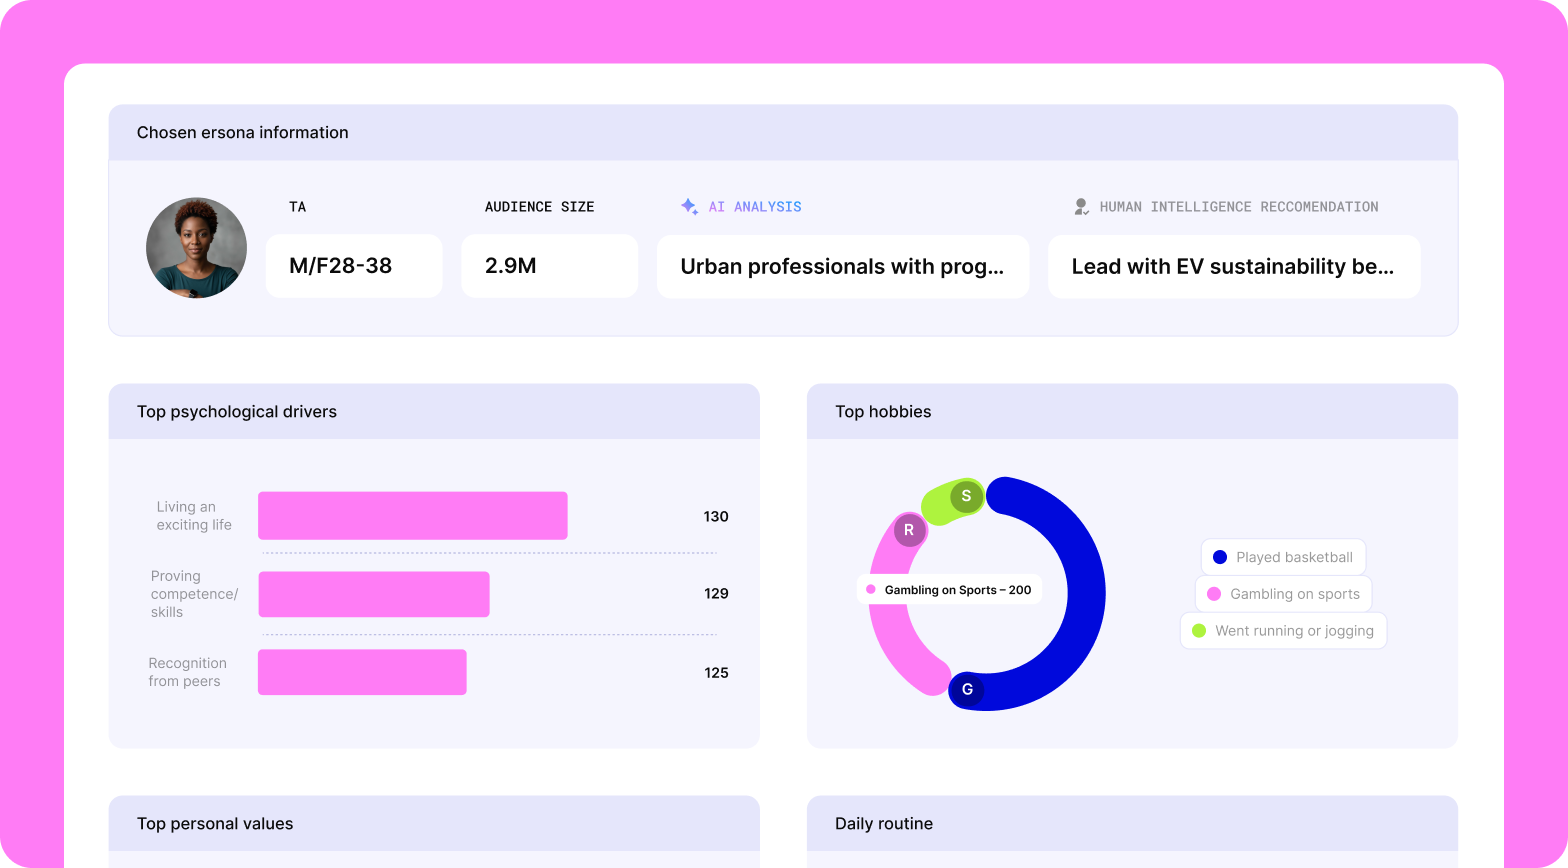Screen dimensions: 1568x868
Task: Click the M/F28-38 target audience card
Action: point(354,266)
